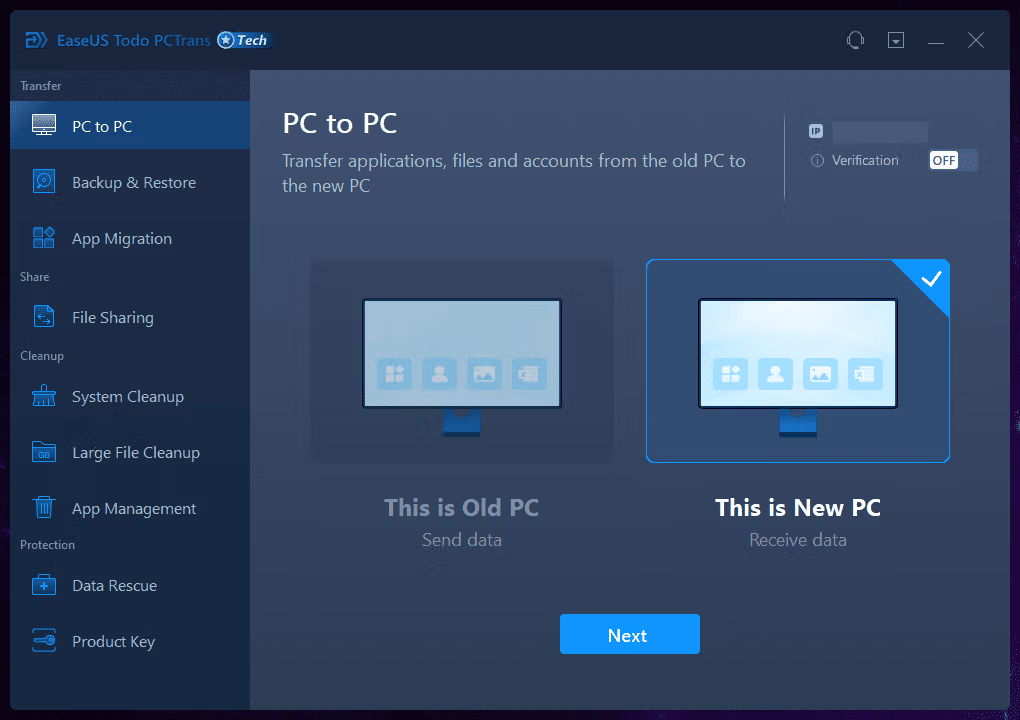Close the PCTrans window
Viewport: 1020px width, 720px height.
coord(976,40)
